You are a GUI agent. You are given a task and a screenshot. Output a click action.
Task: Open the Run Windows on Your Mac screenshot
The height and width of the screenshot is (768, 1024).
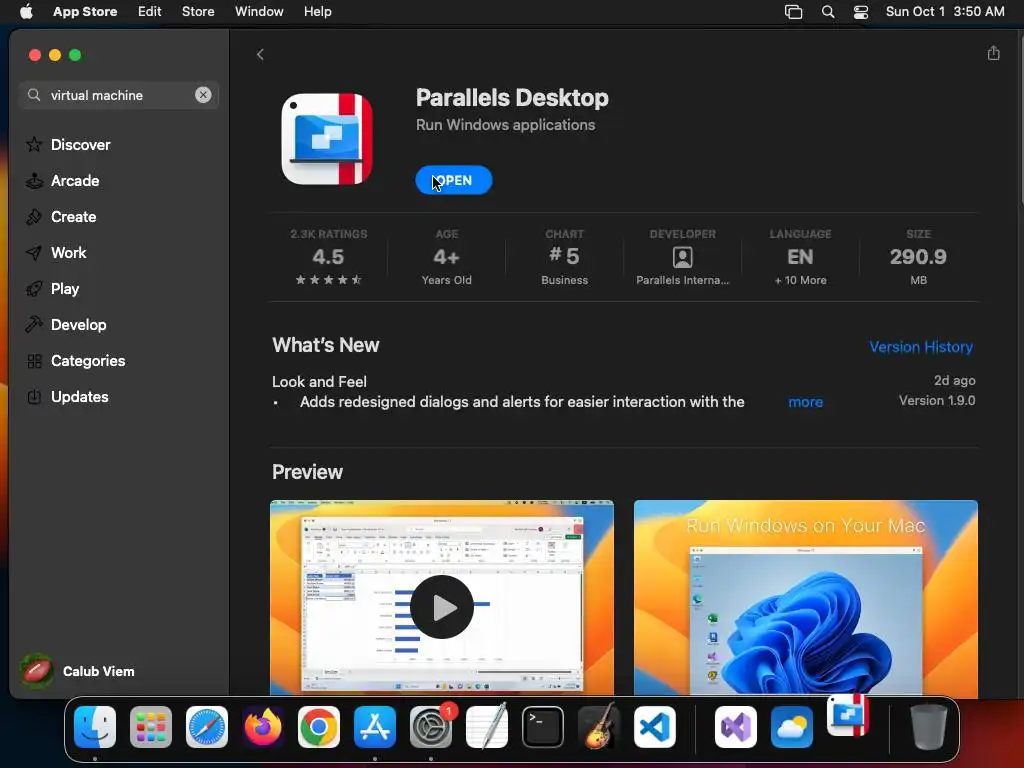point(805,598)
